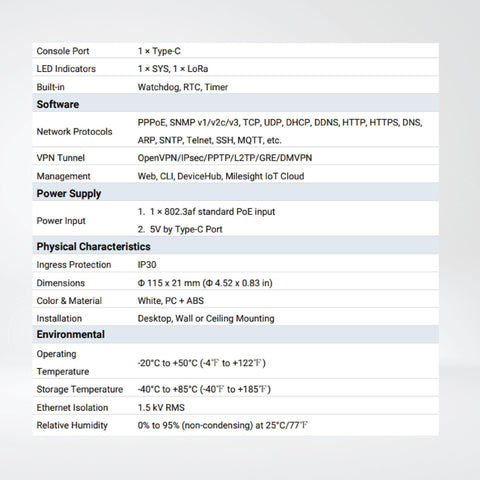
Task: Select '0% to 95% (non-condensing)' humidity value
Action: click(x=222, y=425)
